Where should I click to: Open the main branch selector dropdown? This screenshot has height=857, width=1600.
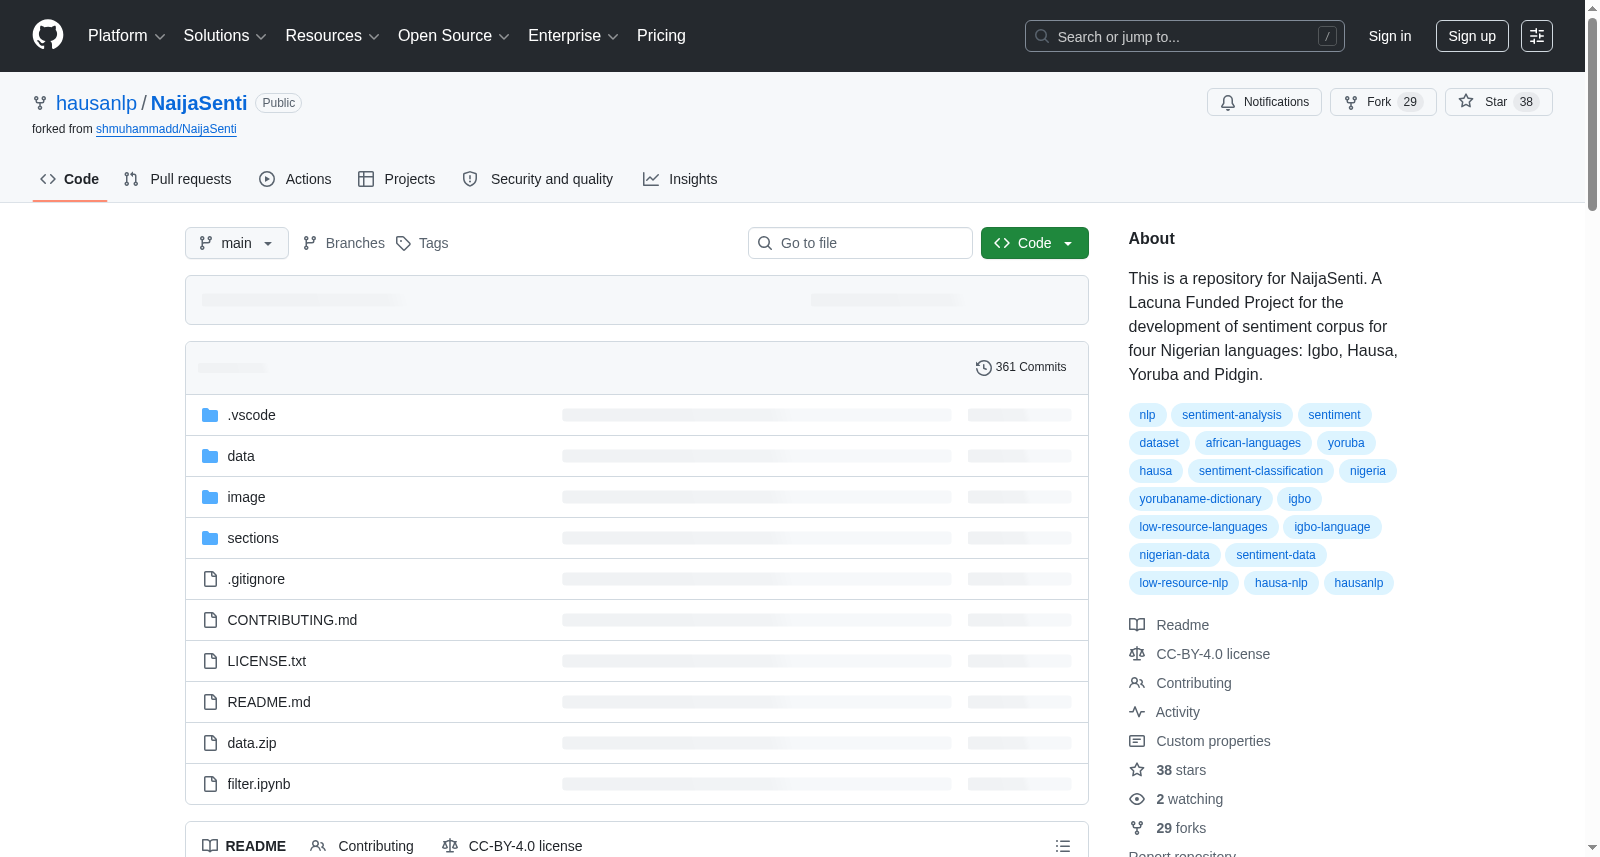point(237,243)
